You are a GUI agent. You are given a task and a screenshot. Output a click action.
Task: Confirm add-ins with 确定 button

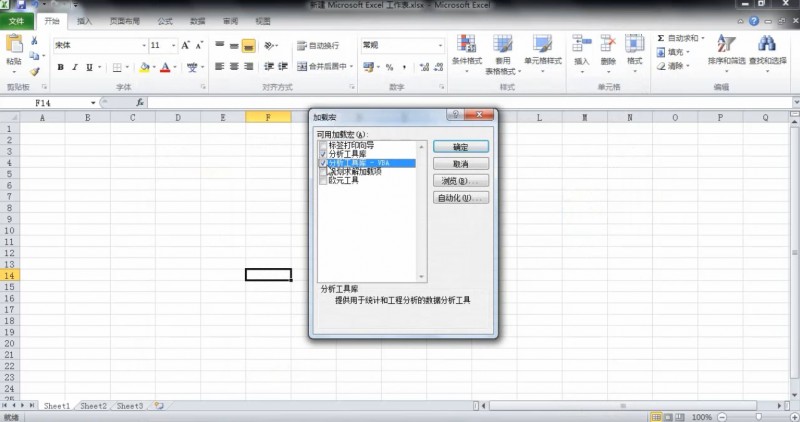point(461,147)
